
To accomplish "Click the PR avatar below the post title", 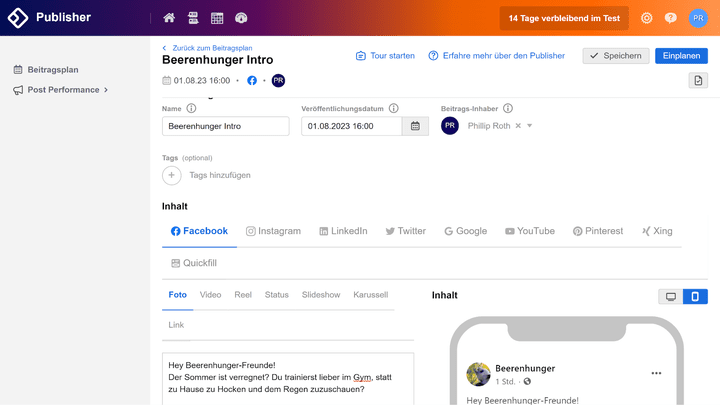I will point(278,80).
